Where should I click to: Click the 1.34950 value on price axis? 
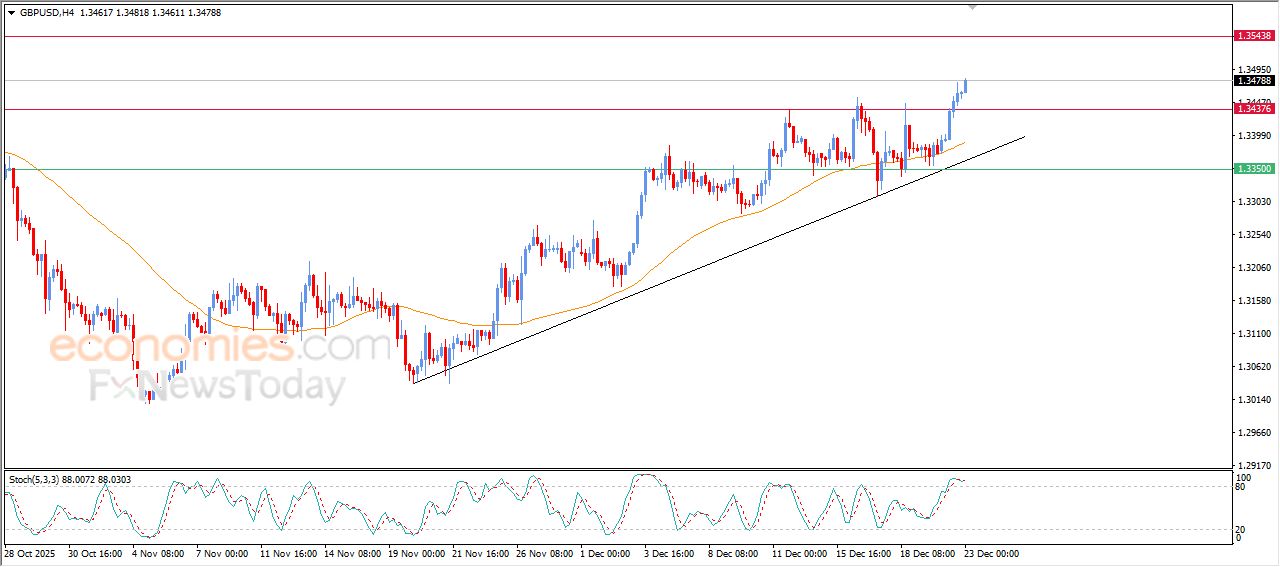coord(1254,70)
